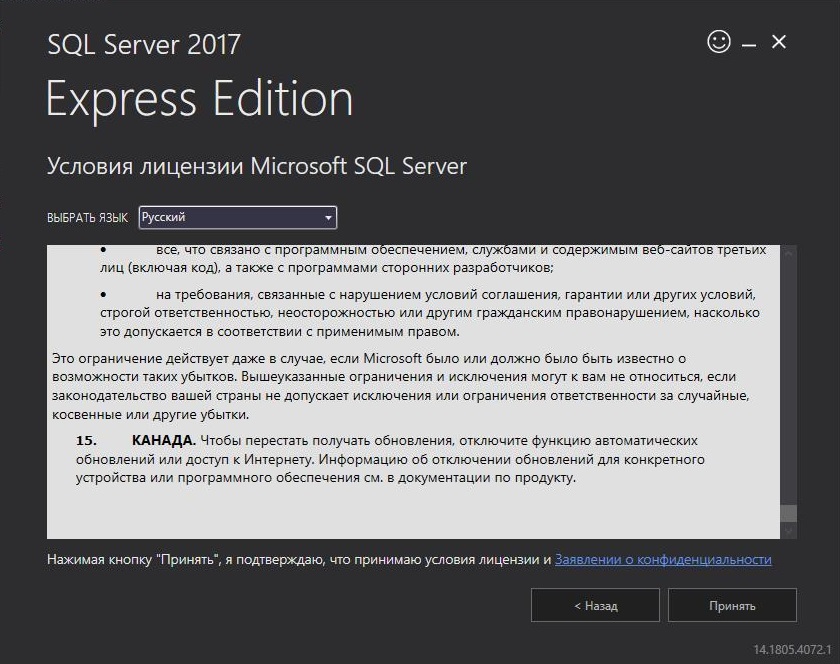Click the ВЫБРАТЬ ЯЗЫК label
The width and height of the screenshot is (840, 664).
click(87, 218)
